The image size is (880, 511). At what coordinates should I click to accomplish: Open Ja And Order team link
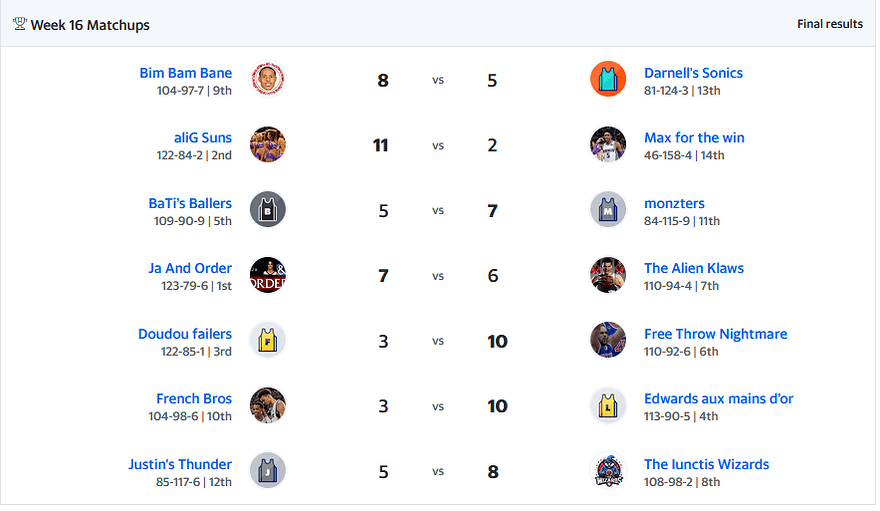click(190, 268)
